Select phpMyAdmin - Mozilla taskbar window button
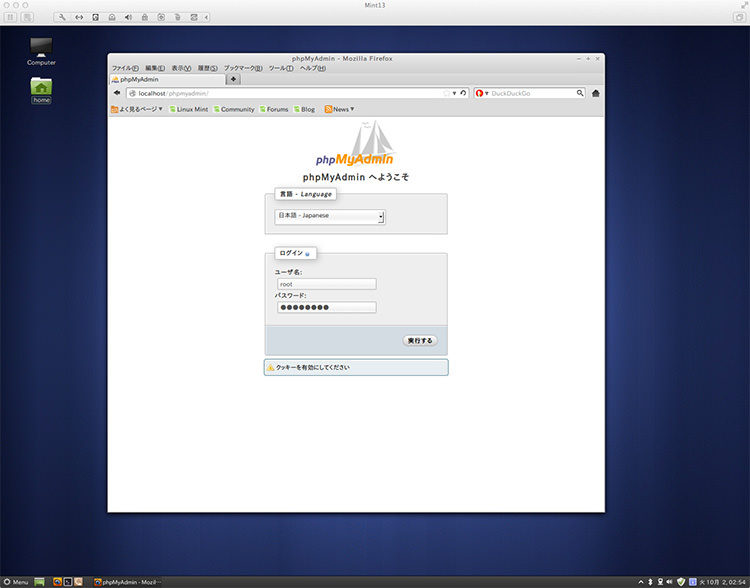750x588 pixels. 127,582
